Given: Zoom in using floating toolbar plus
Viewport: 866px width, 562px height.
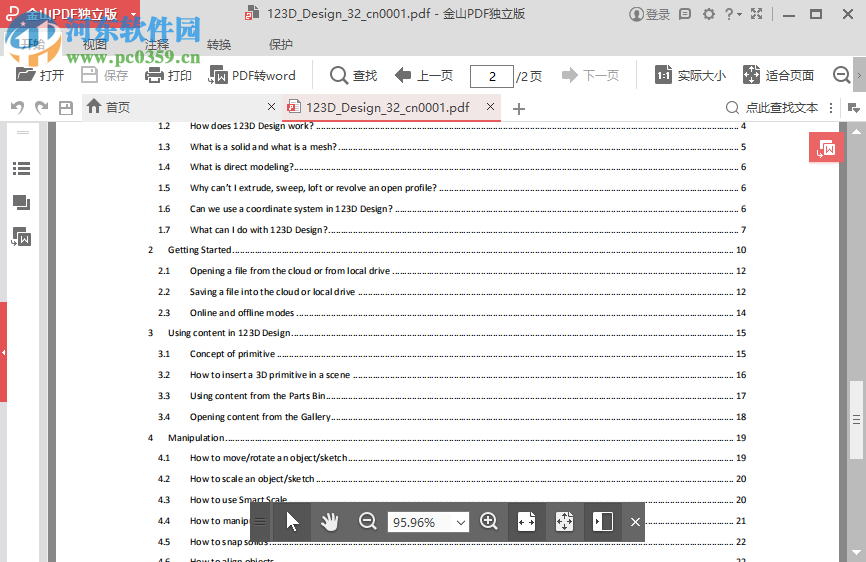Looking at the screenshot, I should pyautogui.click(x=489, y=521).
